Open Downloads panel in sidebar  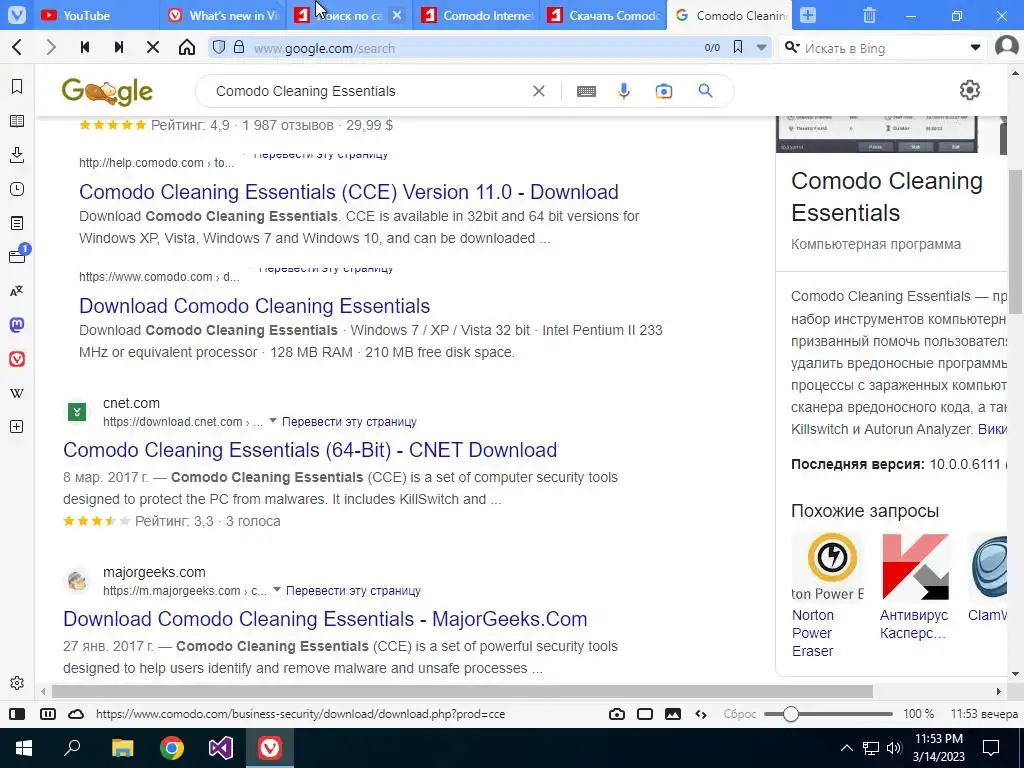click(17, 155)
